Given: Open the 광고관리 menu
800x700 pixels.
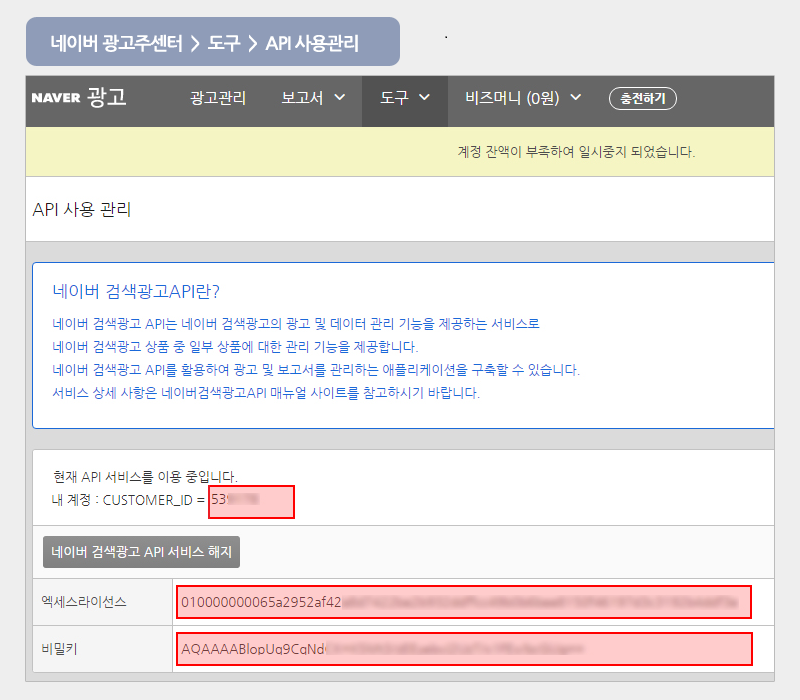Looking at the screenshot, I should 218,97.
